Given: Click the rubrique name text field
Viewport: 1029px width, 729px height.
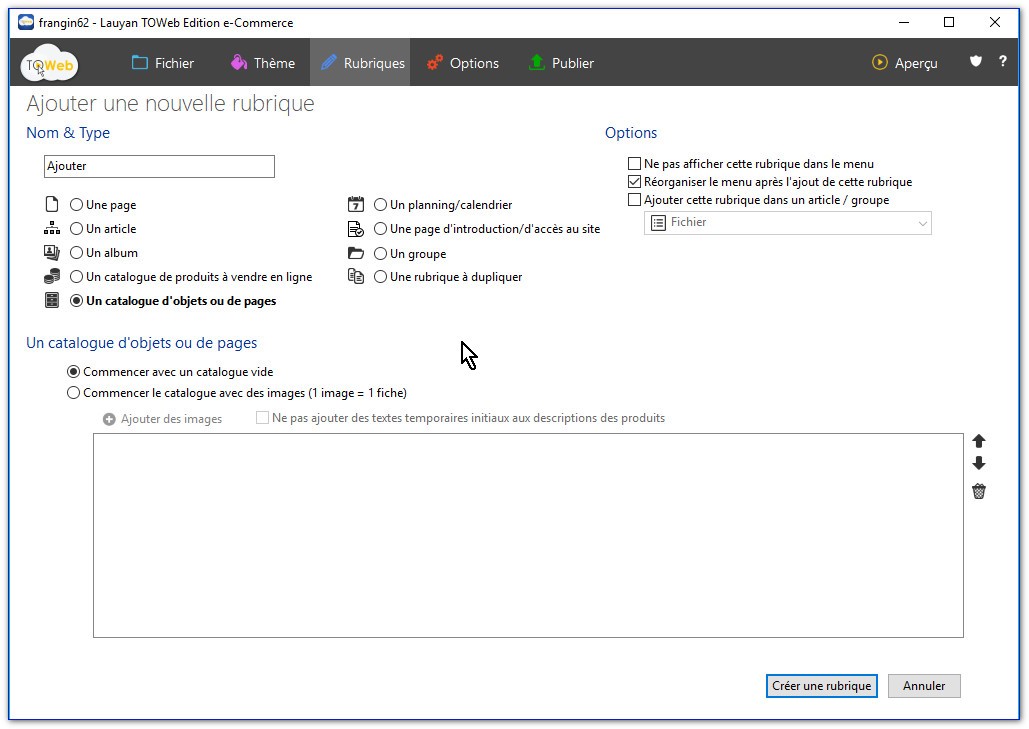Looking at the screenshot, I should point(159,166).
